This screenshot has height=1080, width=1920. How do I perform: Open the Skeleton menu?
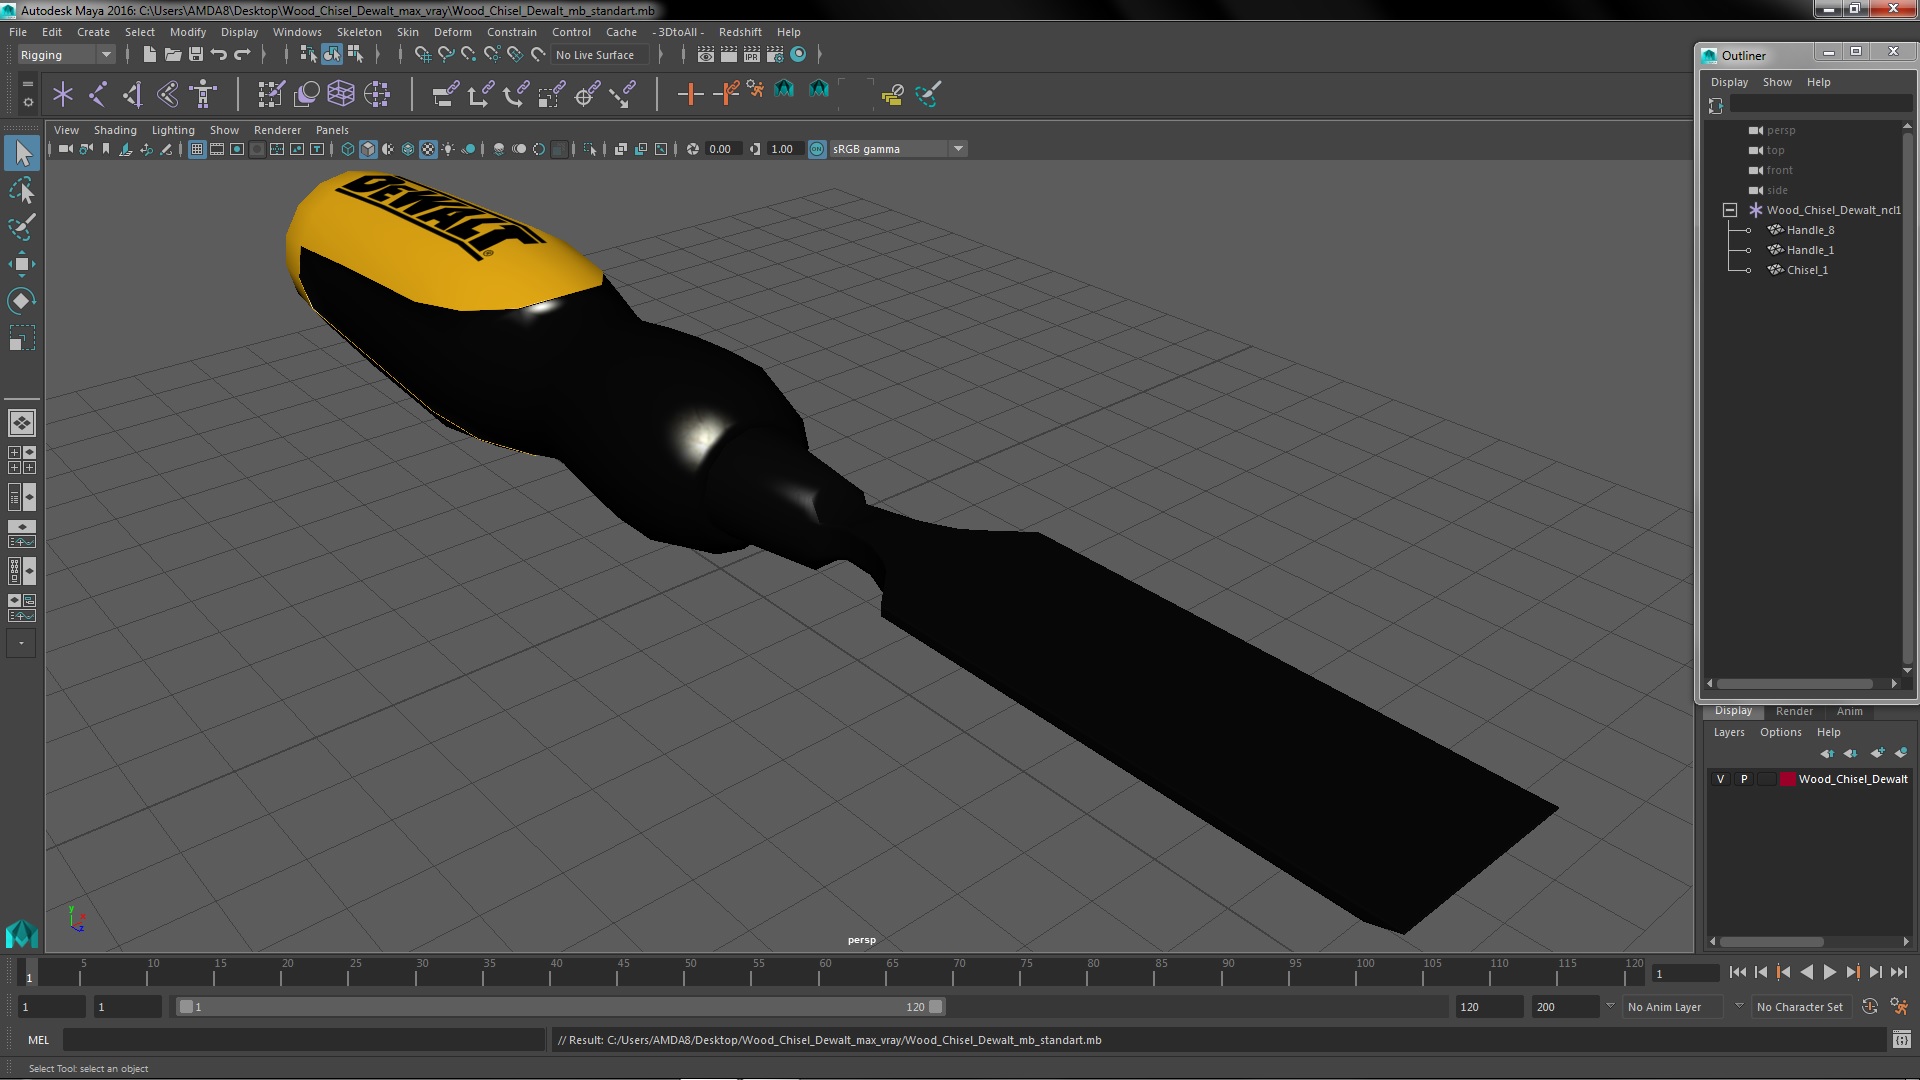pos(359,32)
